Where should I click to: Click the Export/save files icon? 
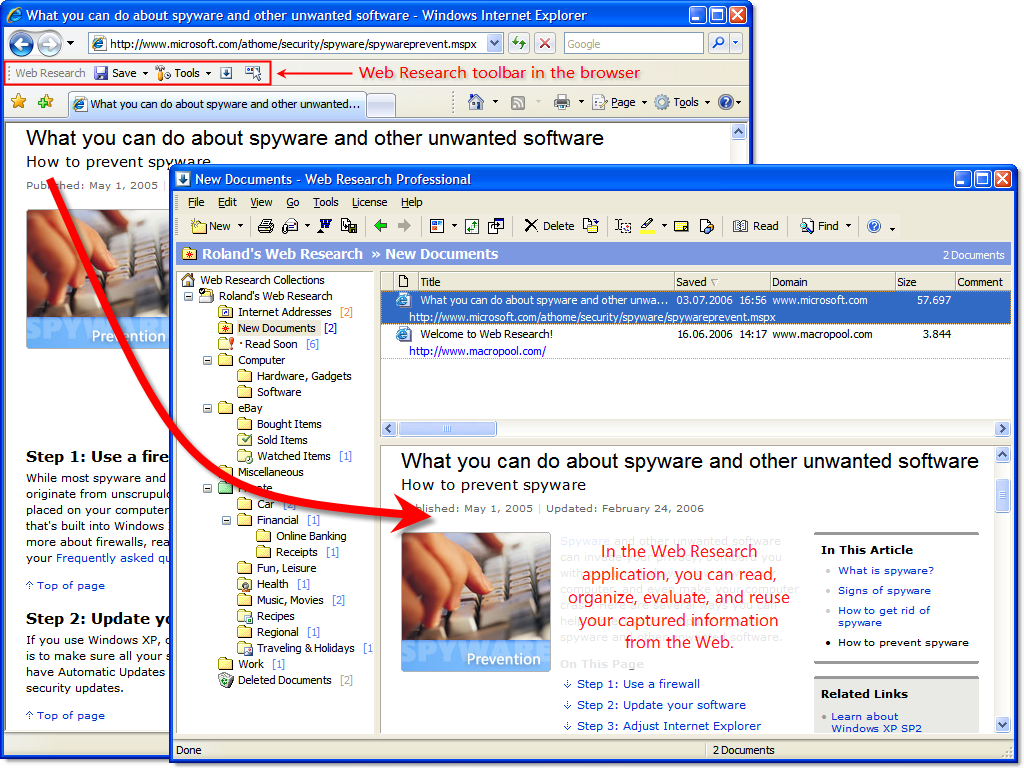349,226
